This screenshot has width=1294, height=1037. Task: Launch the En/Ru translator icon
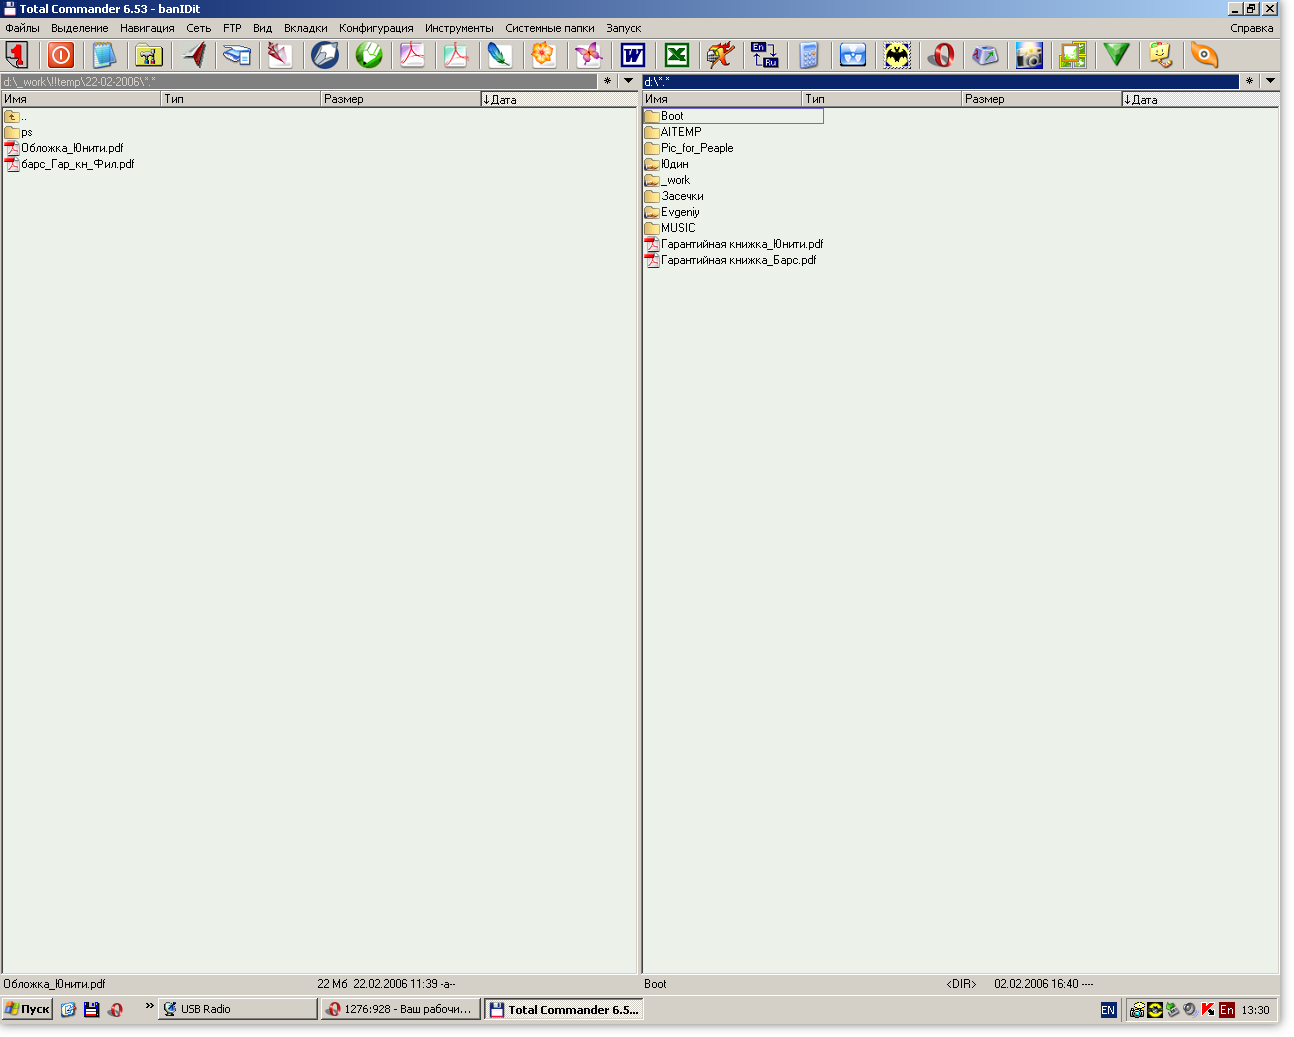(x=765, y=55)
